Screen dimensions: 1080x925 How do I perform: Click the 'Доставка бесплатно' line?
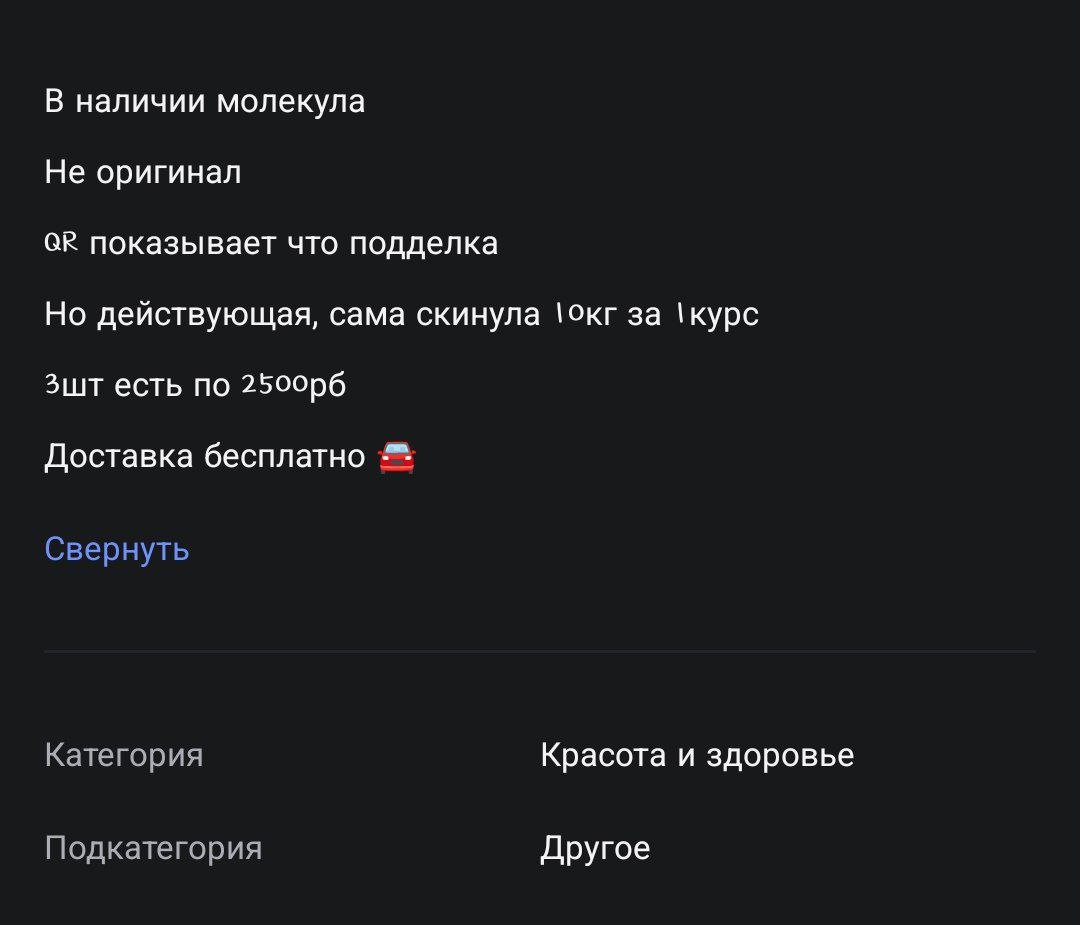pos(205,455)
